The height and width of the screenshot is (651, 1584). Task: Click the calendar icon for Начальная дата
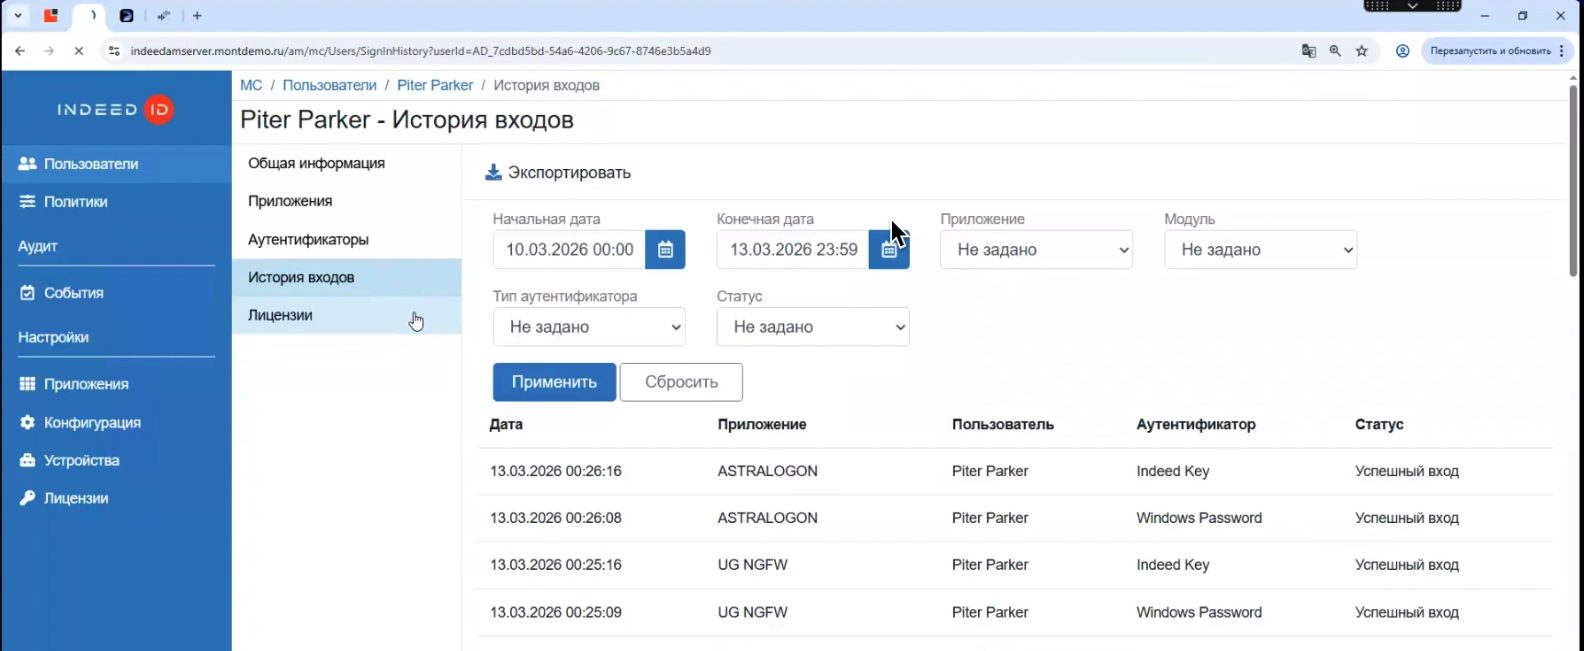tap(665, 250)
